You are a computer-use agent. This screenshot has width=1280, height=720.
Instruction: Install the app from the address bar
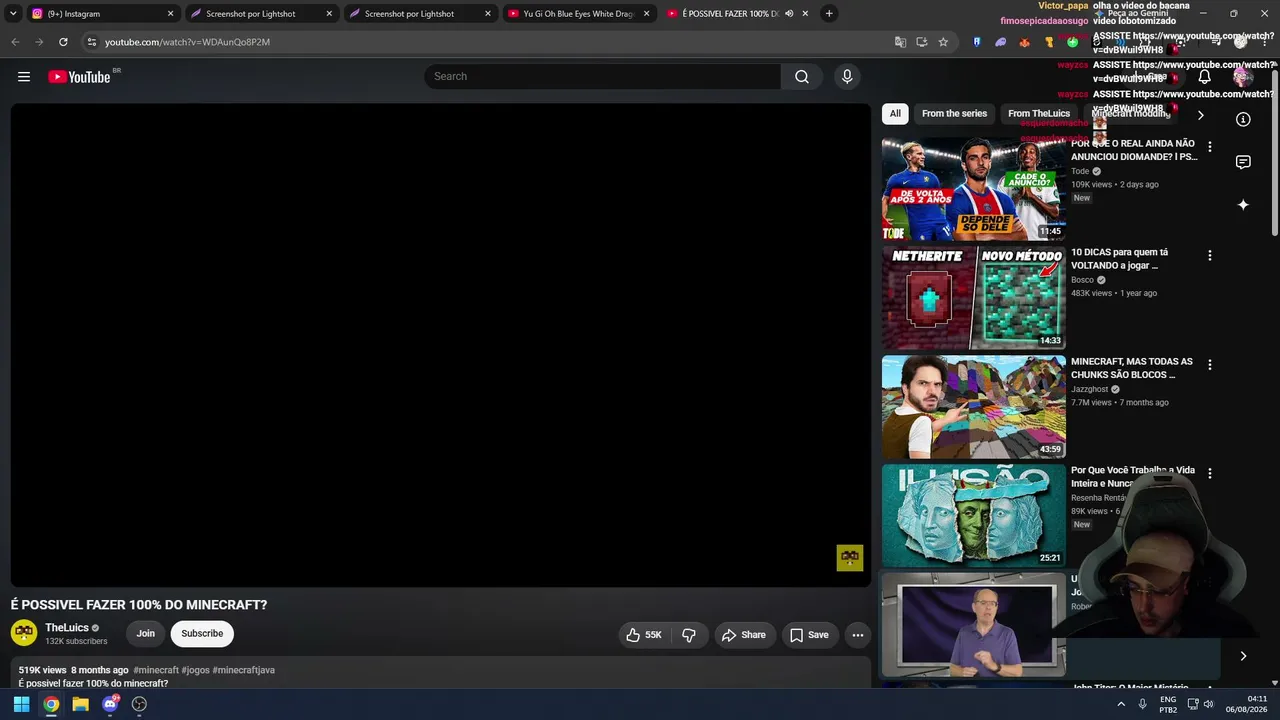(x=921, y=42)
